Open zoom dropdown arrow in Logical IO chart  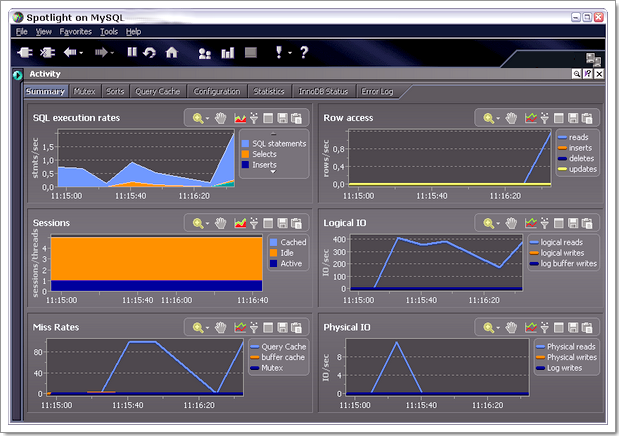click(x=498, y=224)
